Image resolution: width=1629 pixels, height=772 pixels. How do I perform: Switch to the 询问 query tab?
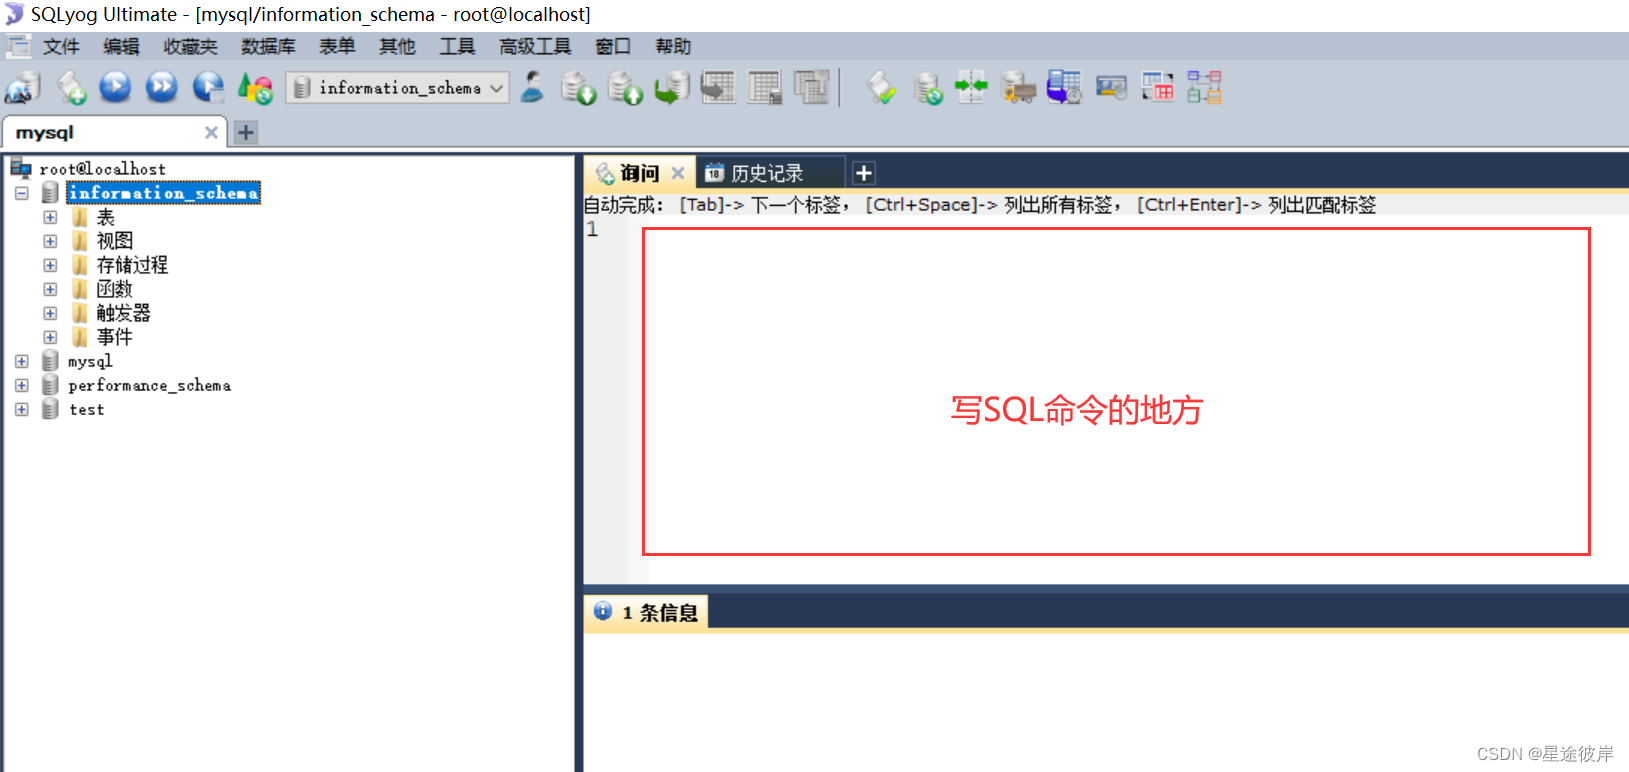[x=639, y=173]
